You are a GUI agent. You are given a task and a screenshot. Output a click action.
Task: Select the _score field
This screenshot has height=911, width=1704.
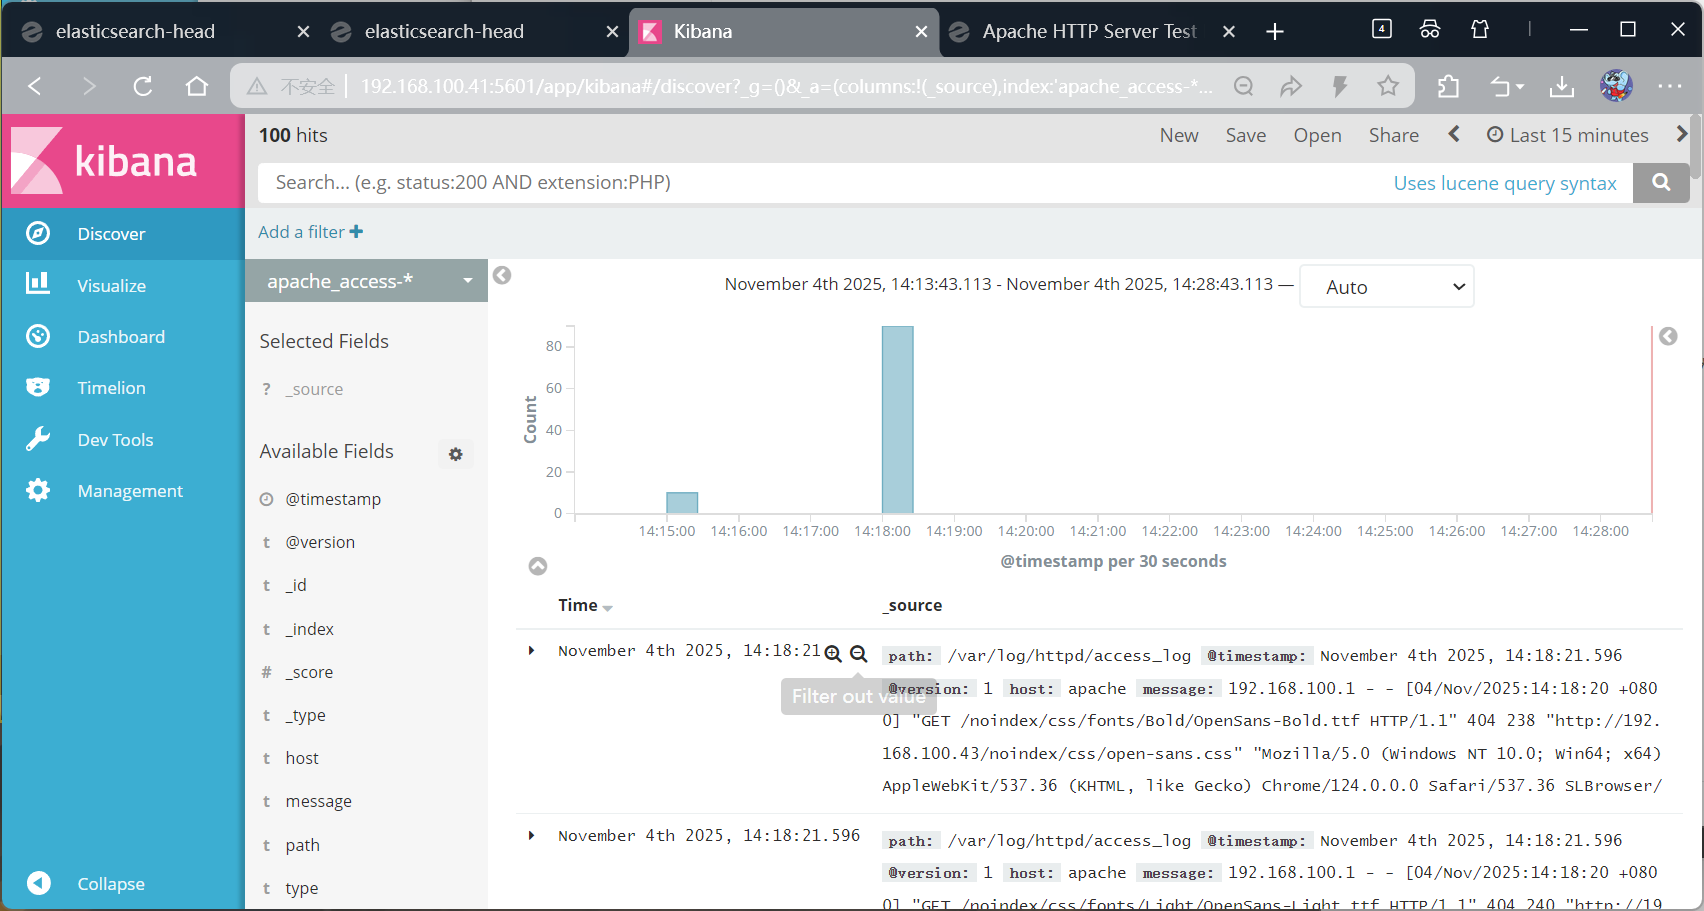pos(309,672)
